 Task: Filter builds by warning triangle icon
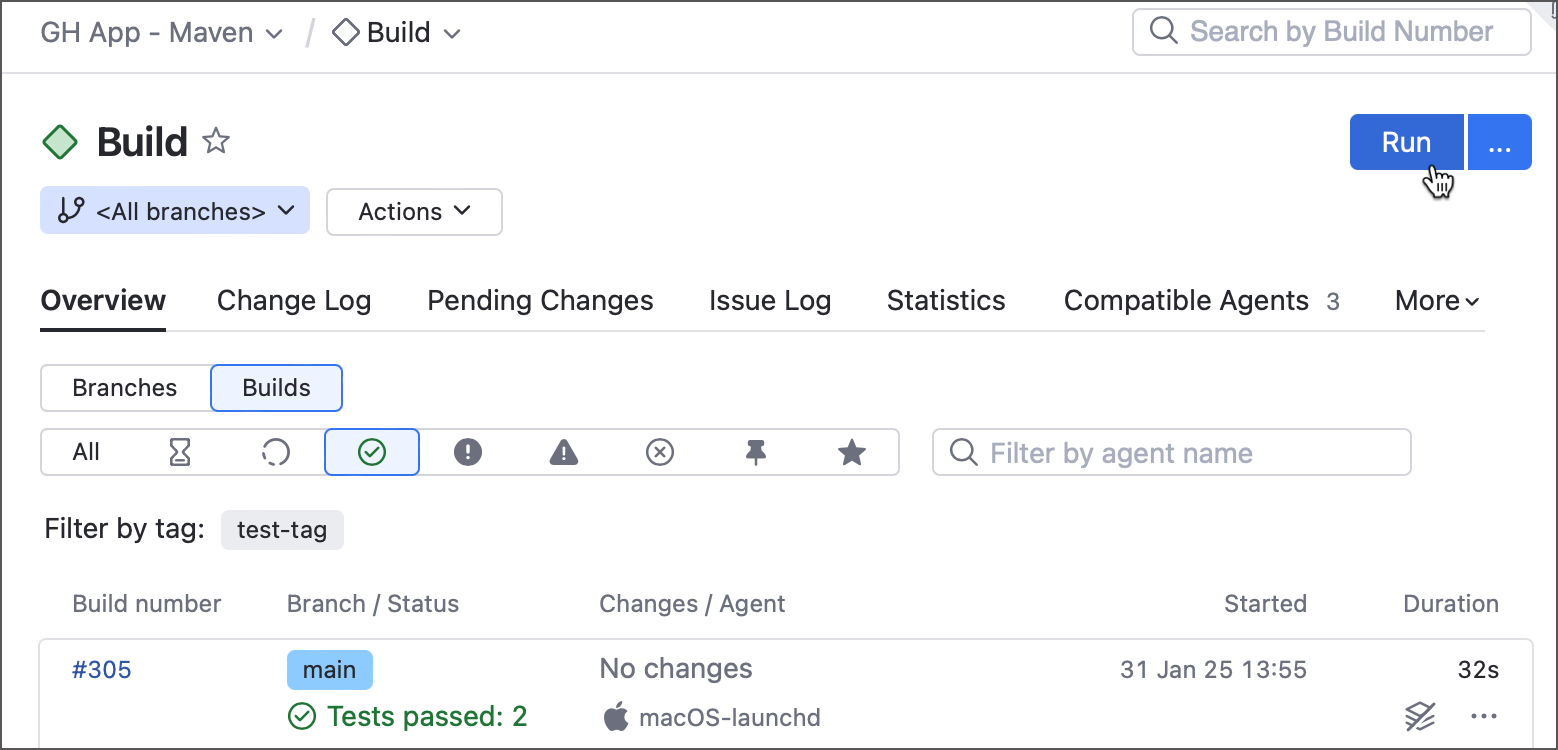point(564,453)
